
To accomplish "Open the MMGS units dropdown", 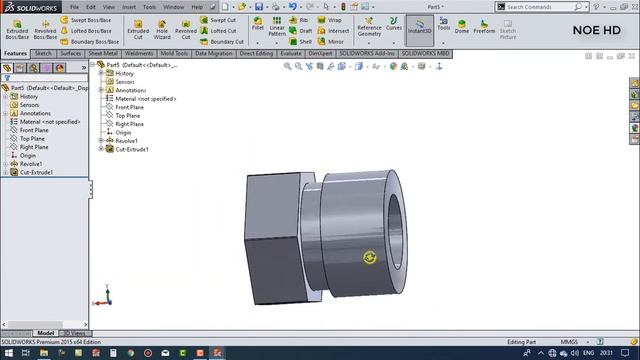I will tap(588, 342).
